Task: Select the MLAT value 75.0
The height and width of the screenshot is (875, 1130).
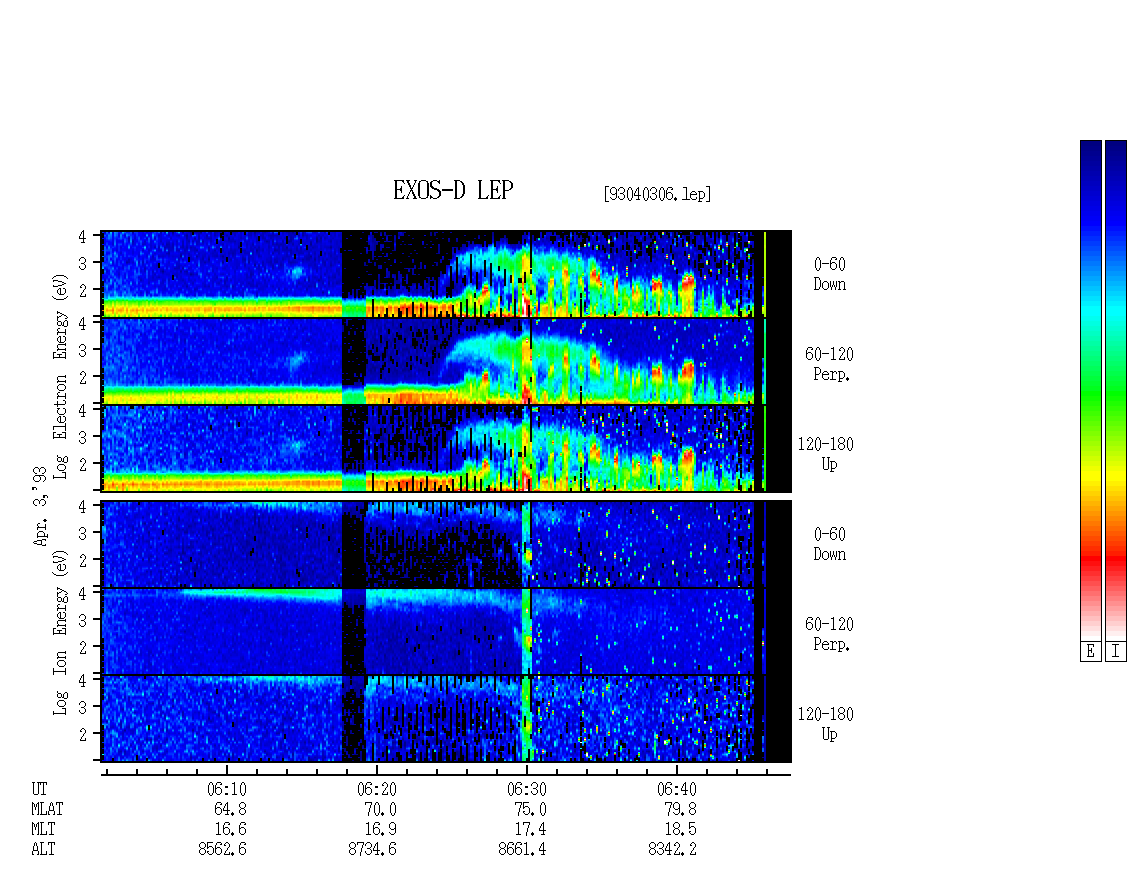Action: coord(530,809)
